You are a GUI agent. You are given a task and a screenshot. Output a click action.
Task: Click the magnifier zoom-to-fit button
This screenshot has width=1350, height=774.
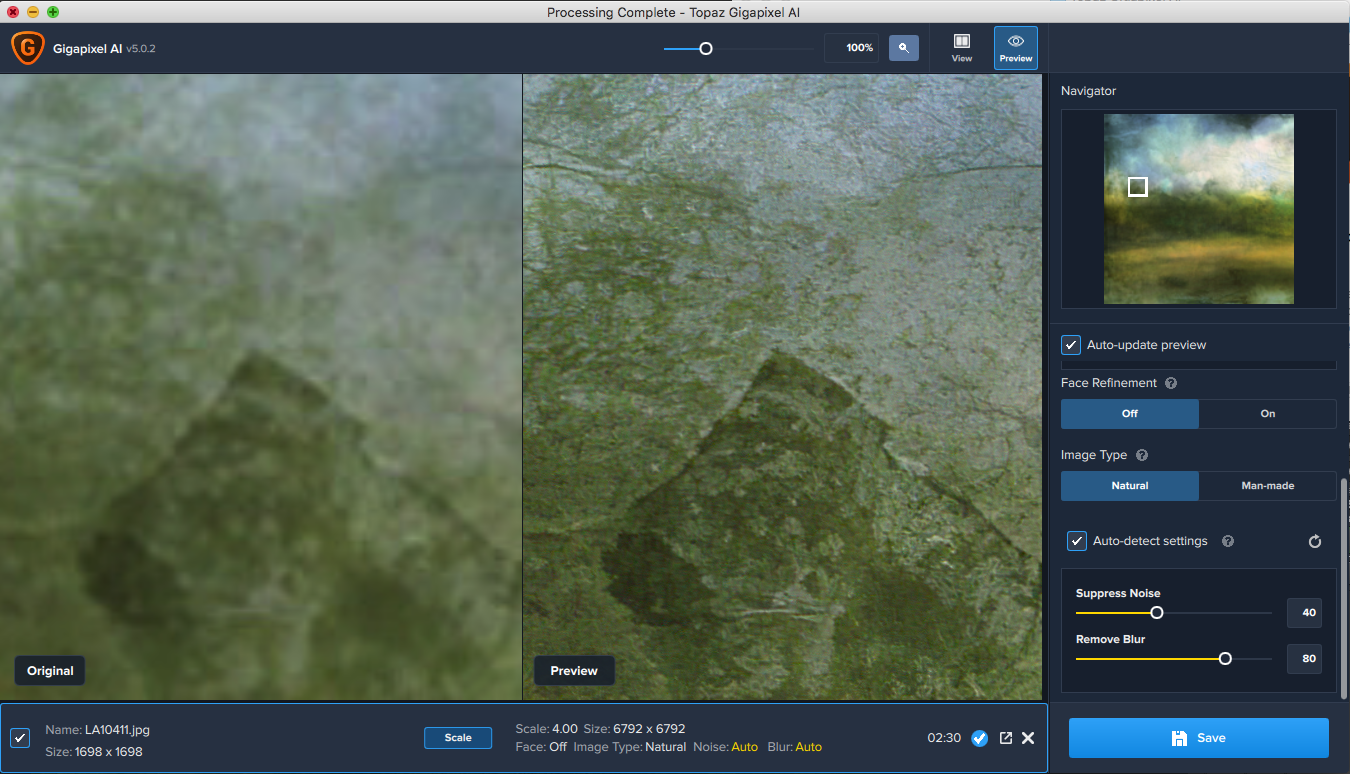(904, 48)
